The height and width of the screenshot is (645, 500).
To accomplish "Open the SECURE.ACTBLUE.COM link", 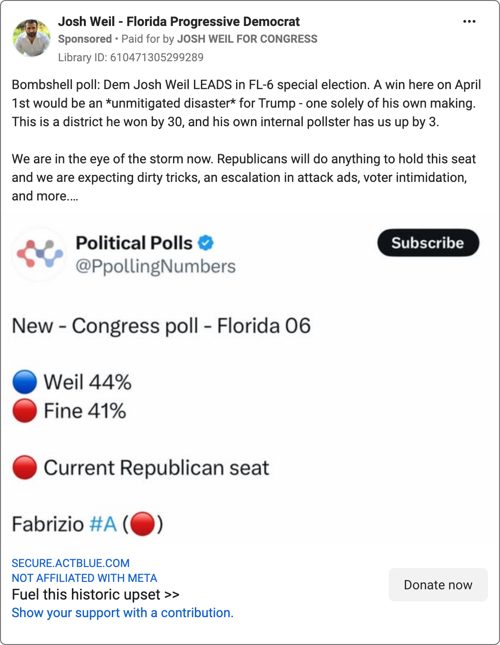I will tap(70, 563).
